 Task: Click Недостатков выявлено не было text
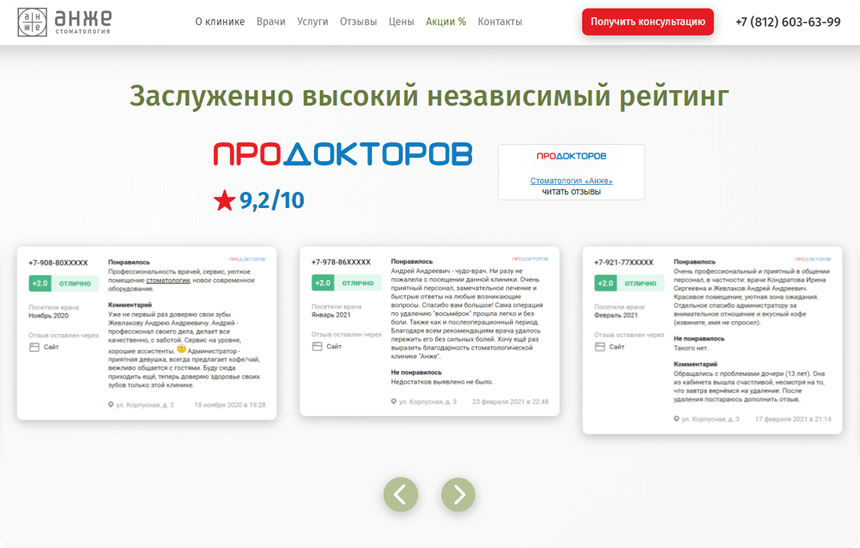(x=442, y=382)
